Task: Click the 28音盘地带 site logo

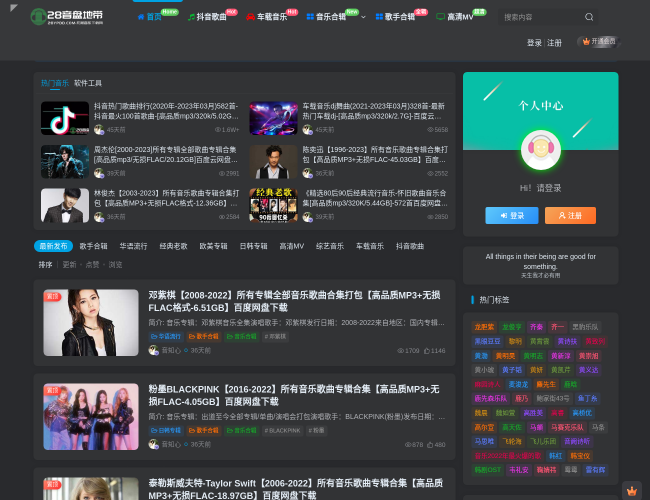Action: coord(66,17)
